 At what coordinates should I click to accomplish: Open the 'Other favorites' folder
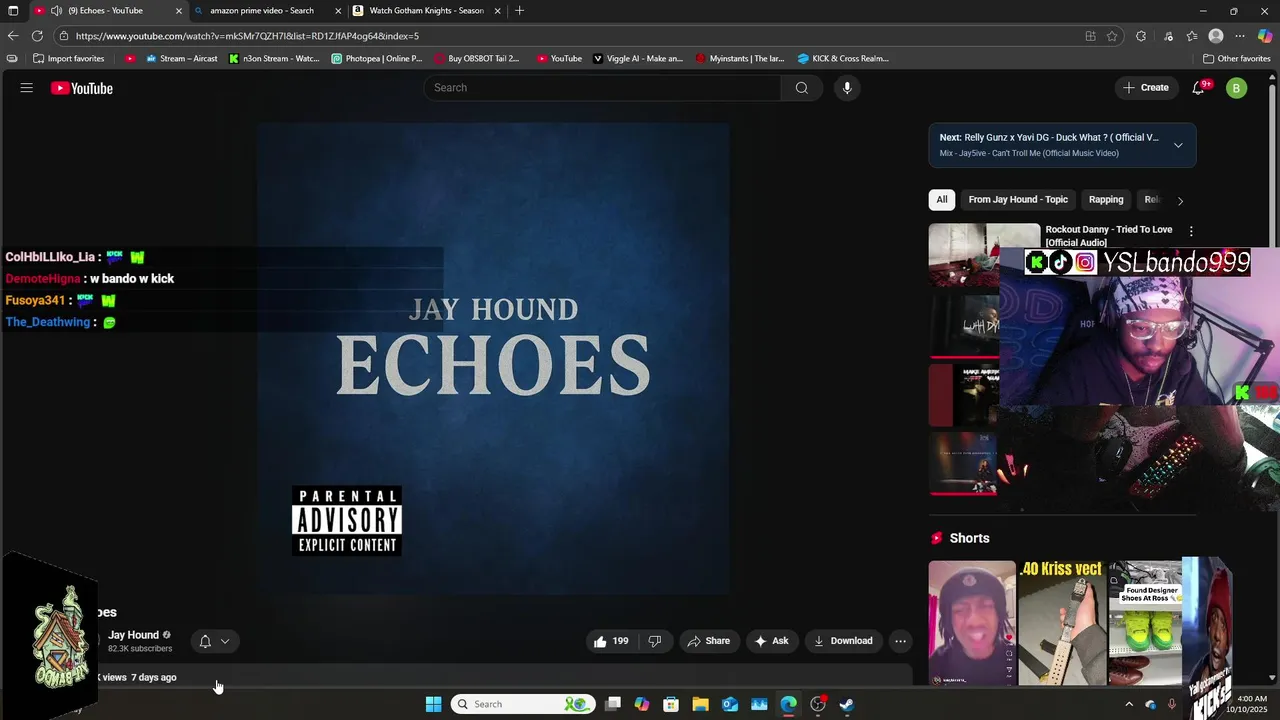(x=1236, y=59)
